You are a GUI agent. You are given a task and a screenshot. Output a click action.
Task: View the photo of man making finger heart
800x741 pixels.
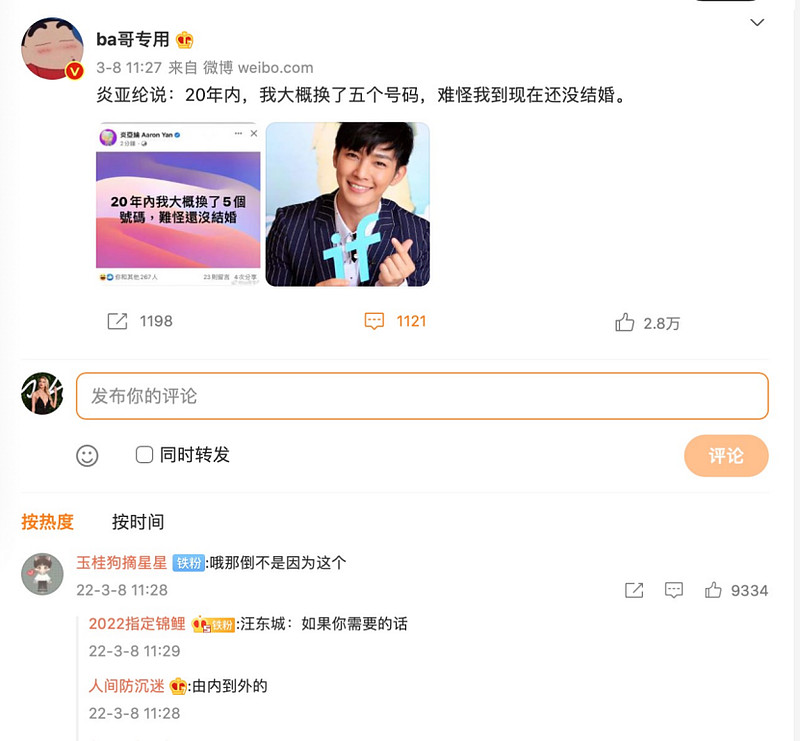pos(348,204)
